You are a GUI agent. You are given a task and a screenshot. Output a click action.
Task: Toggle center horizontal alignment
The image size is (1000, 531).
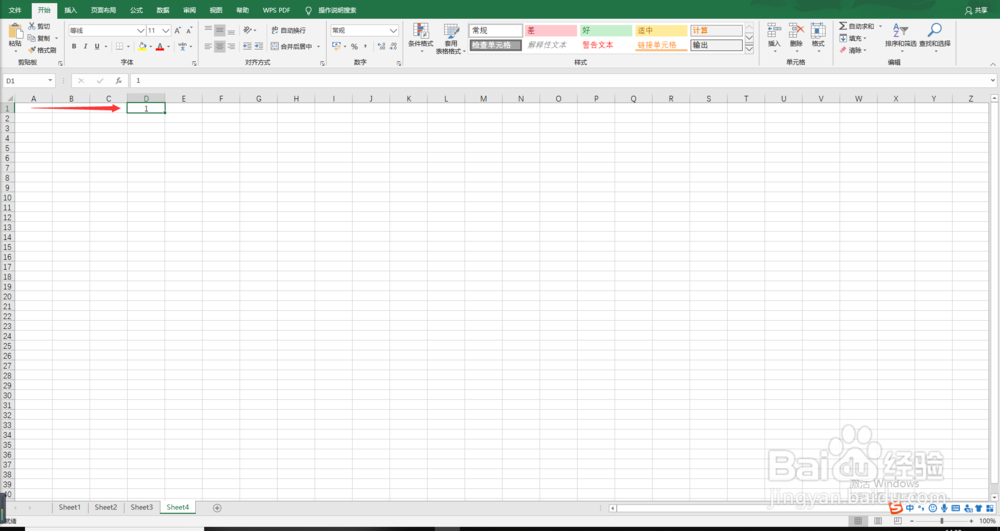point(219,46)
